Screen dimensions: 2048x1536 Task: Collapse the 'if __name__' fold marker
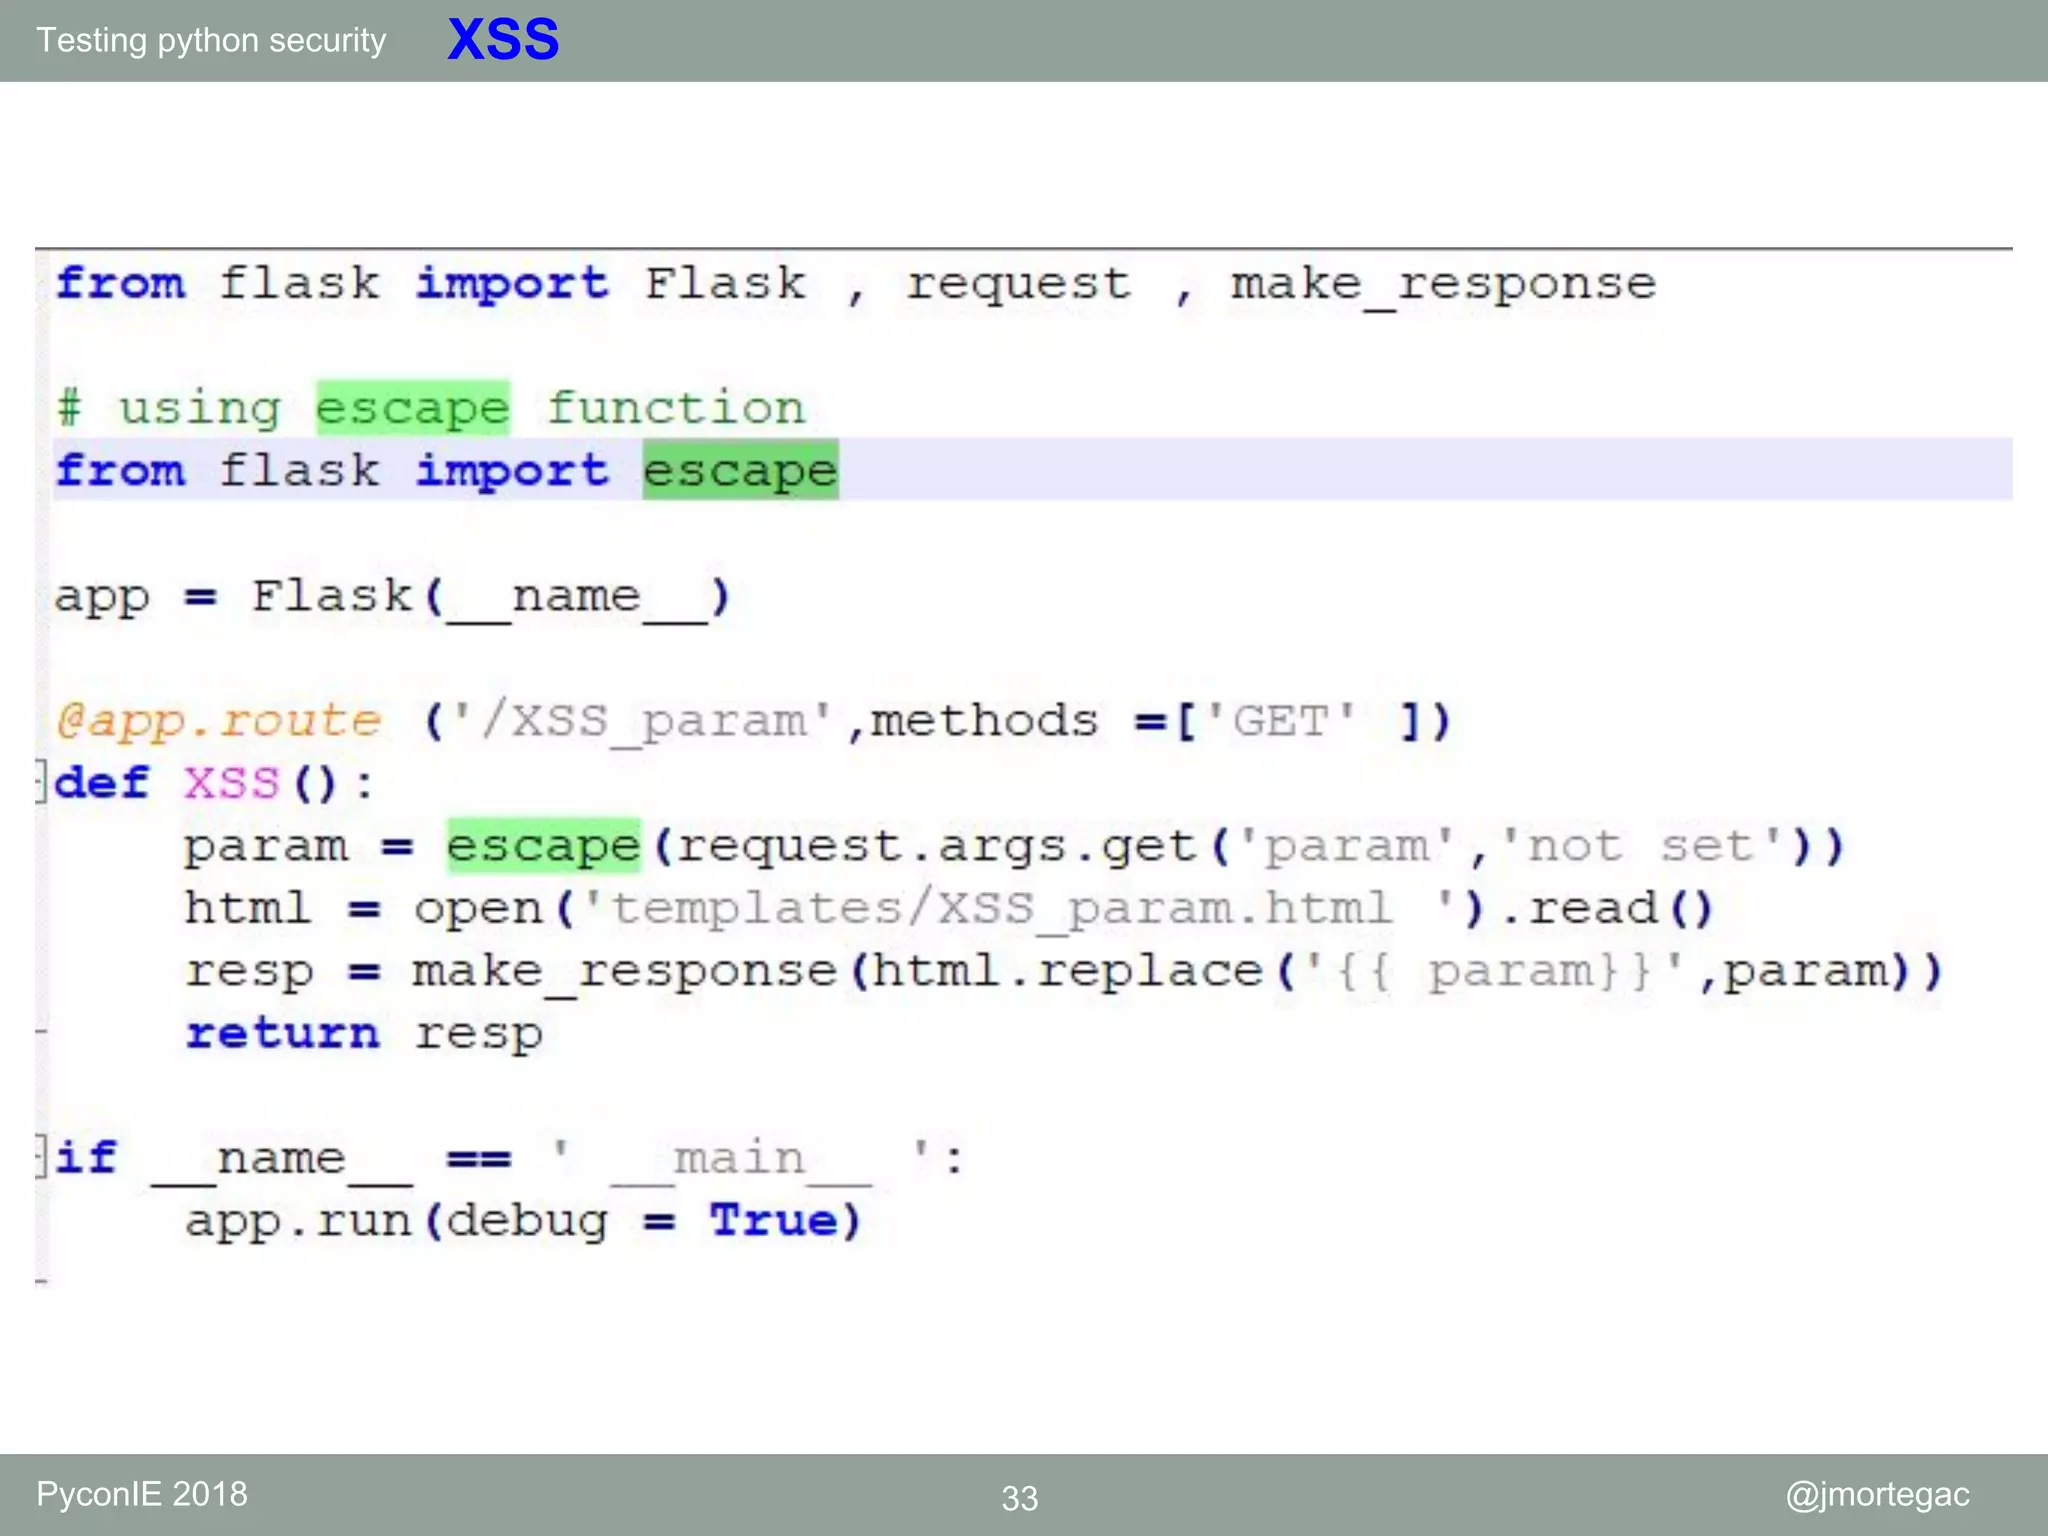[x=42, y=1157]
